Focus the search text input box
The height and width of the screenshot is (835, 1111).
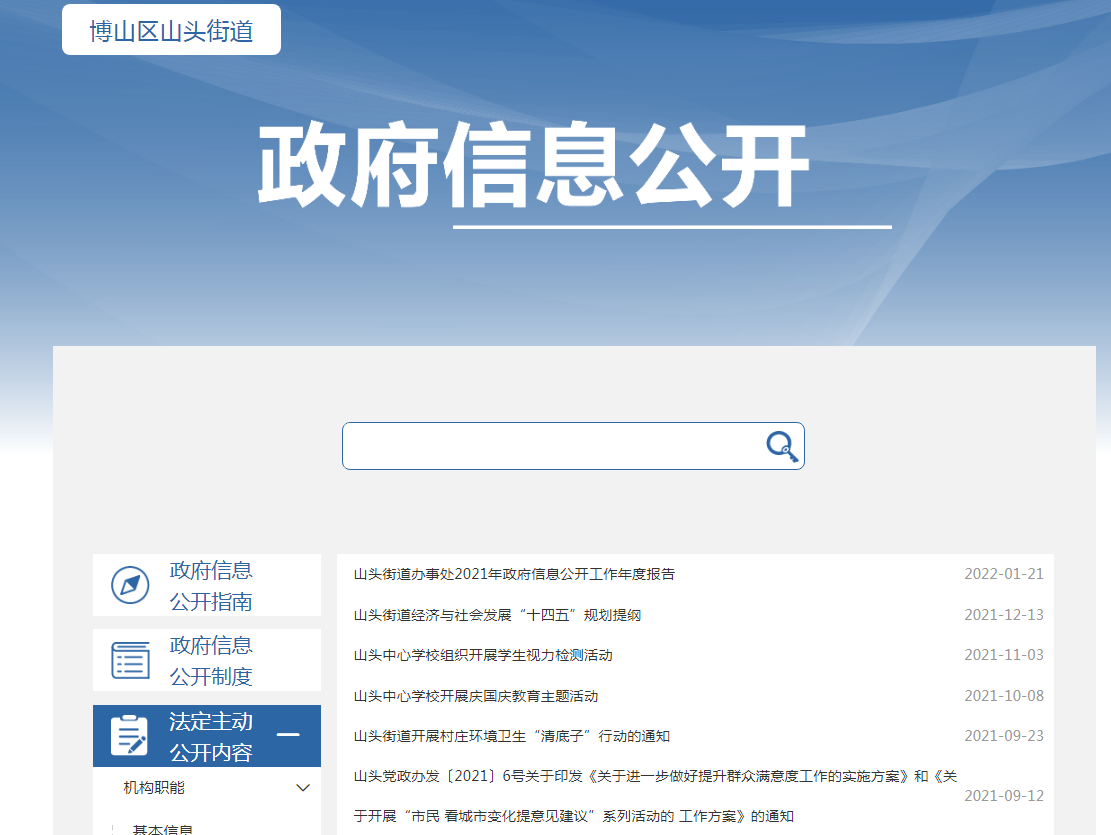click(550, 446)
